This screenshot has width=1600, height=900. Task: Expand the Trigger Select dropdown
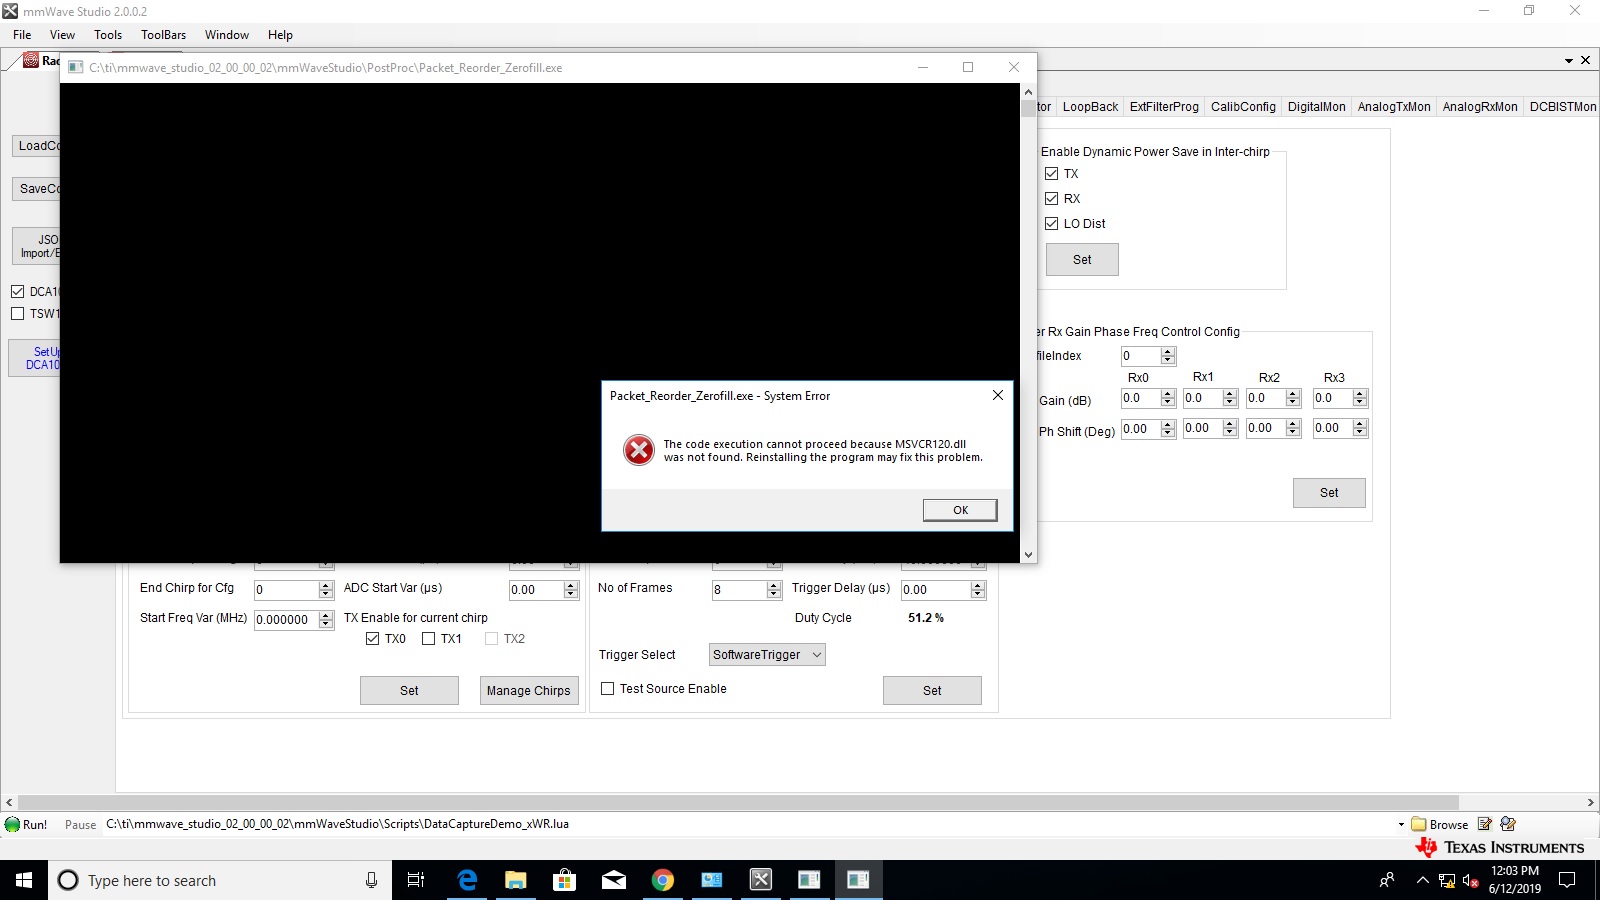pyautogui.click(x=817, y=655)
